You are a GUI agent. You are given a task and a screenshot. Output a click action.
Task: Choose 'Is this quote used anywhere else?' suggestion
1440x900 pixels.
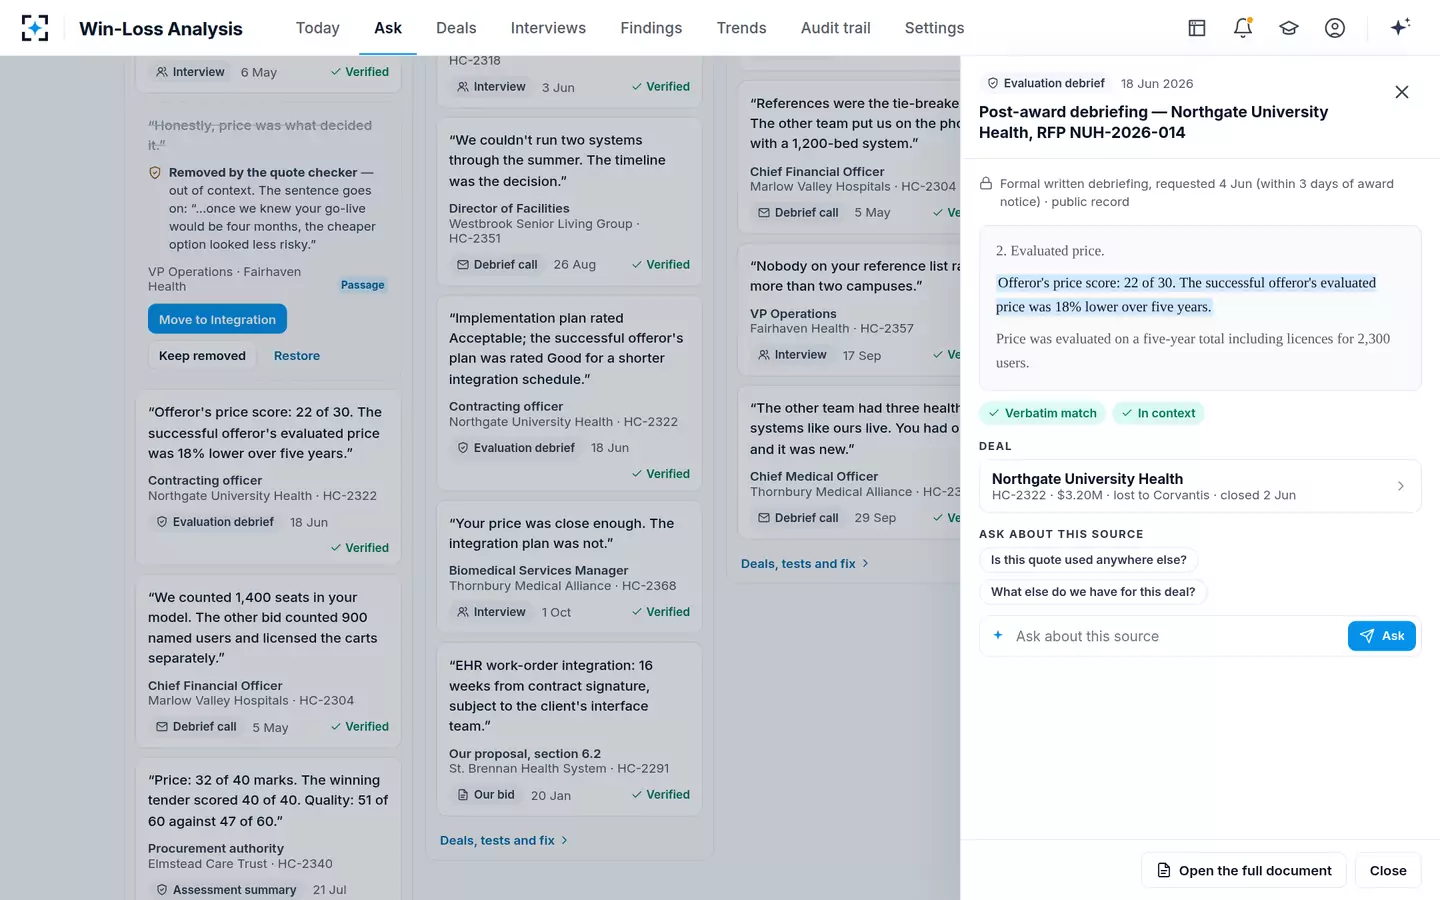click(1089, 560)
